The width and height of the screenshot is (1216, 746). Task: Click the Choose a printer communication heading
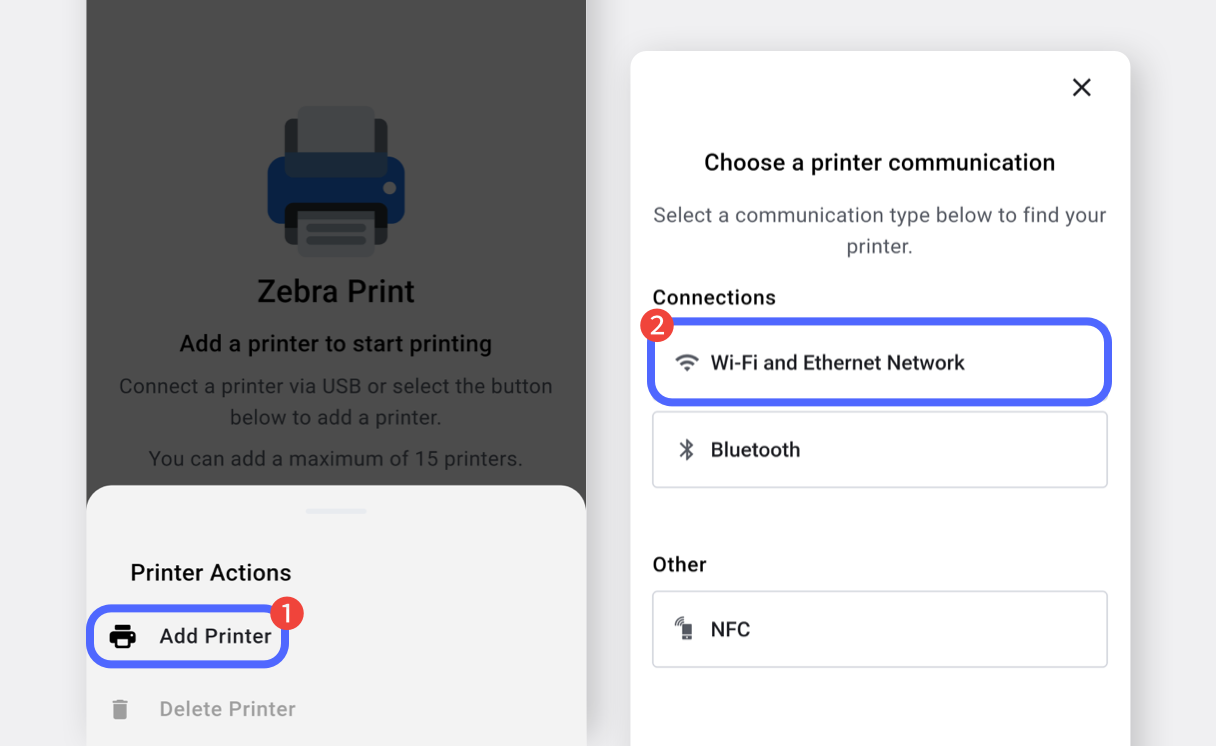(879, 162)
